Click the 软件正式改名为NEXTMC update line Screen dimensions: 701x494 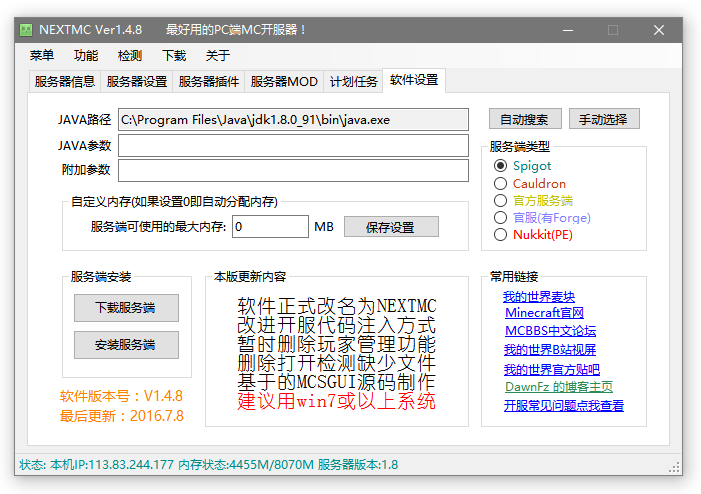[x=337, y=306]
